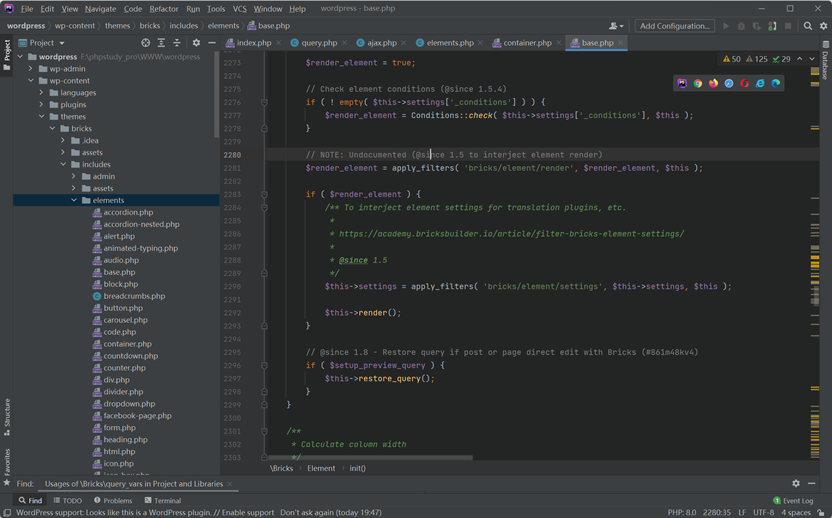Click Collapse All icon in Project panel
This screenshot has height=518, width=832.
tap(177, 42)
